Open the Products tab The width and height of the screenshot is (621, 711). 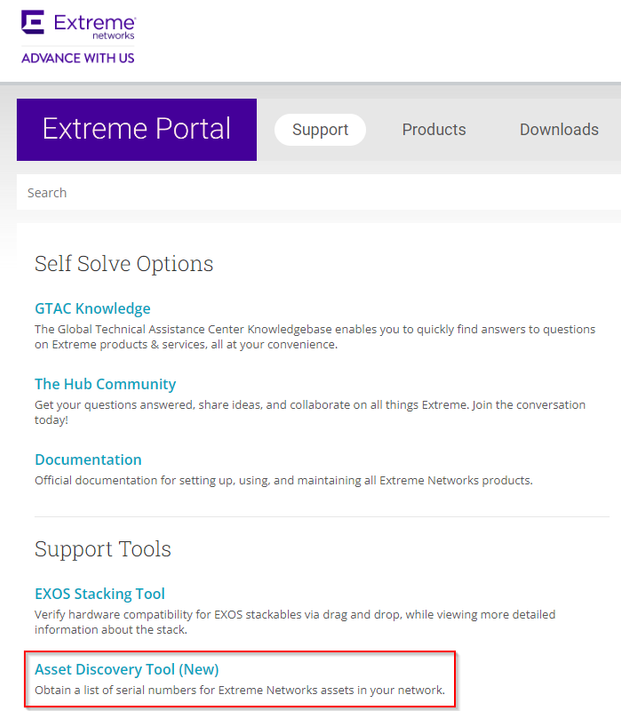coord(434,130)
